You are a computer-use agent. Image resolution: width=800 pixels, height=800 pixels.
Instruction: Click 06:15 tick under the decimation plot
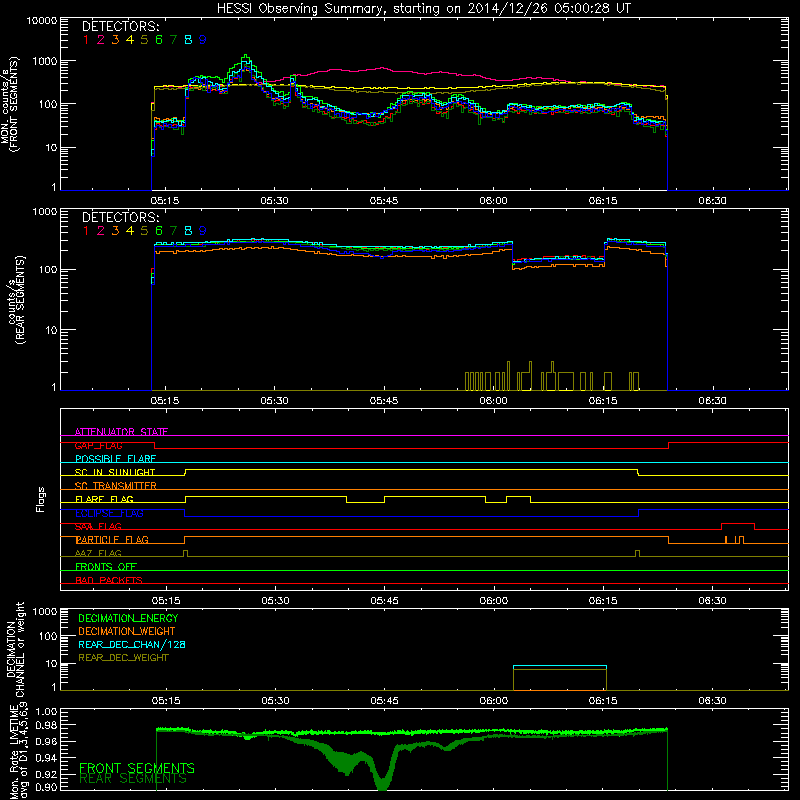pos(603,701)
